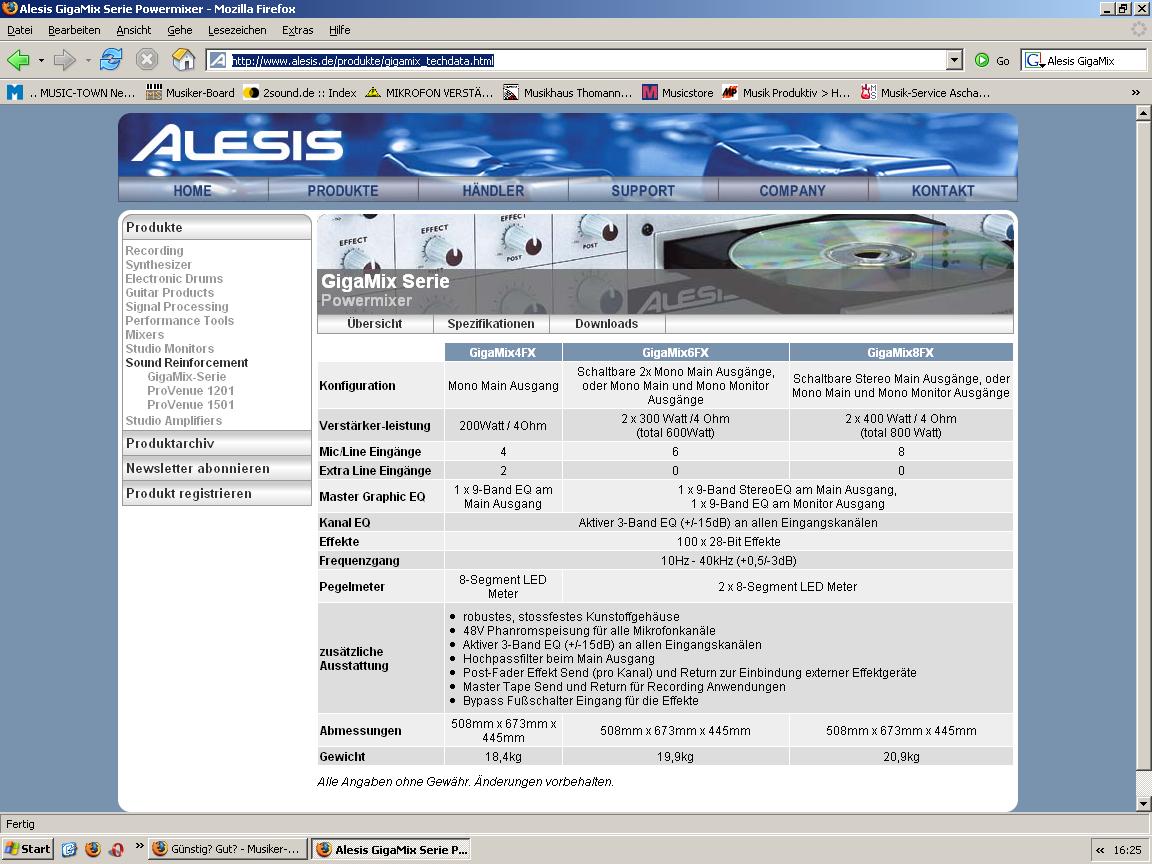The height and width of the screenshot is (864, 1152).
Task: Open the Electronic Drums category link
Action: [174, 278]
